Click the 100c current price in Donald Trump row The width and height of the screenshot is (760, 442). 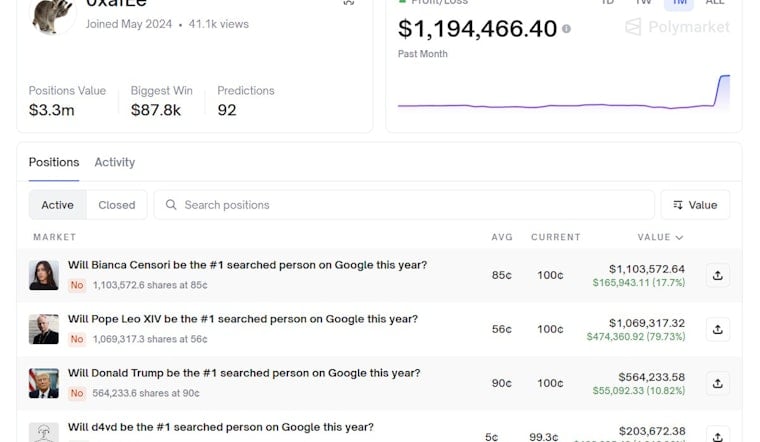[550, 383]
